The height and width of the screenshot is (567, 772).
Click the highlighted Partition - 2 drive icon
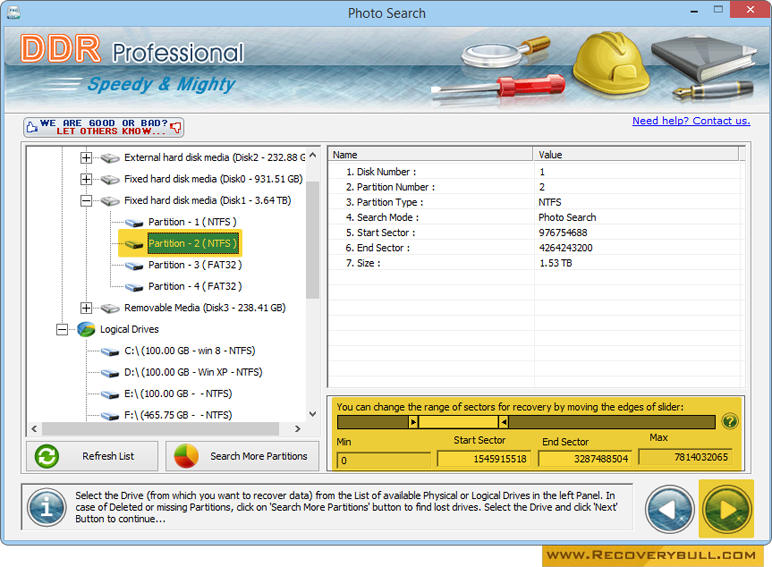(134, 244)
